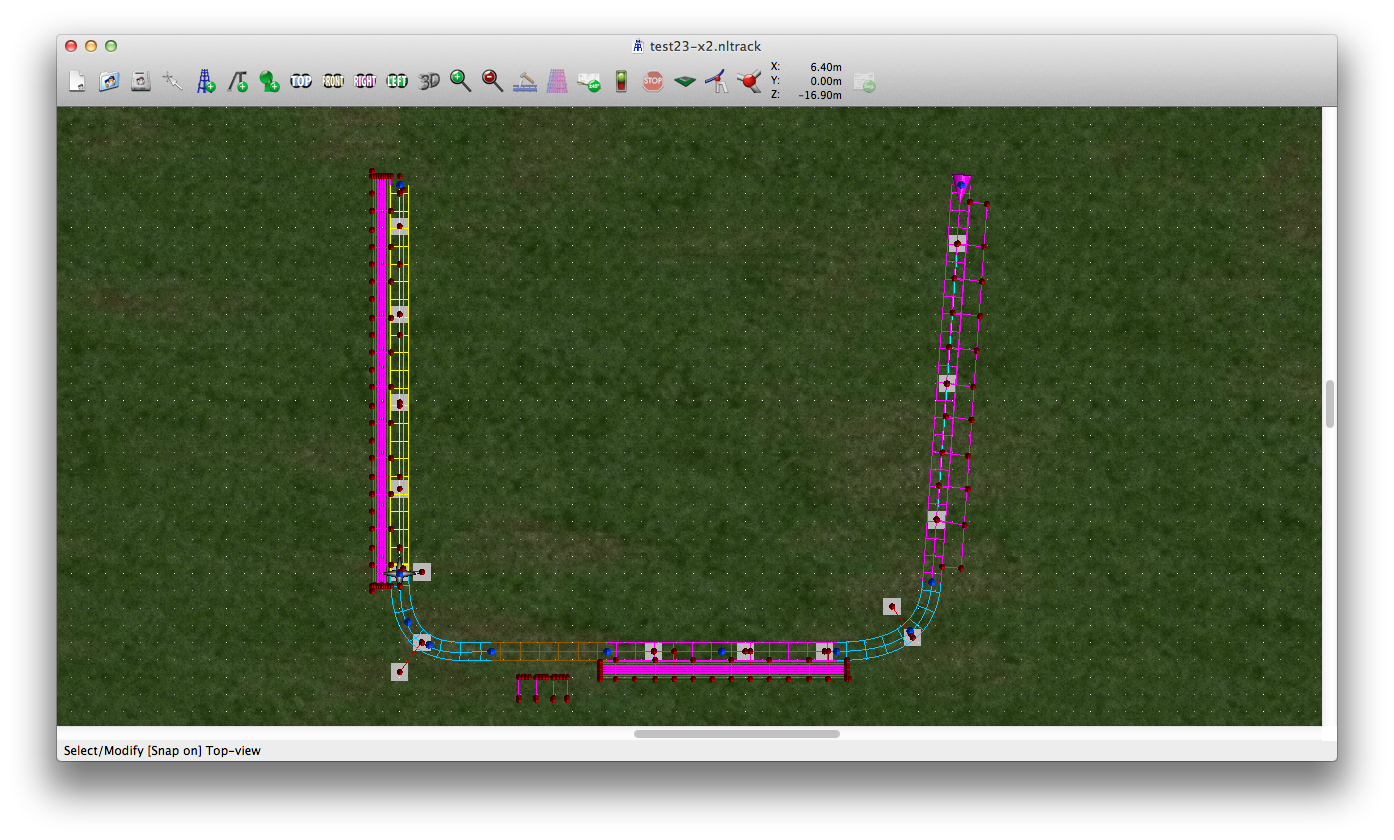Click the window title test23-x2.nltrack

(x=705, y=46)
